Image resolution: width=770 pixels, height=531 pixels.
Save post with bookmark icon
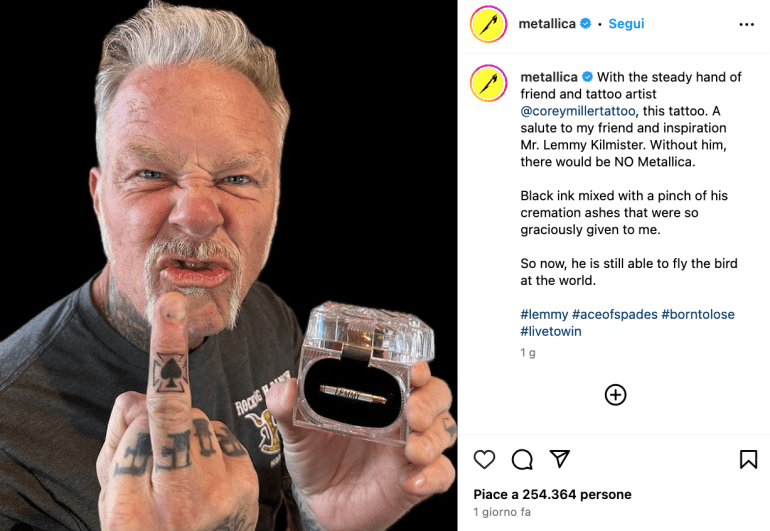pyautogui.click(x=748, y=459)
